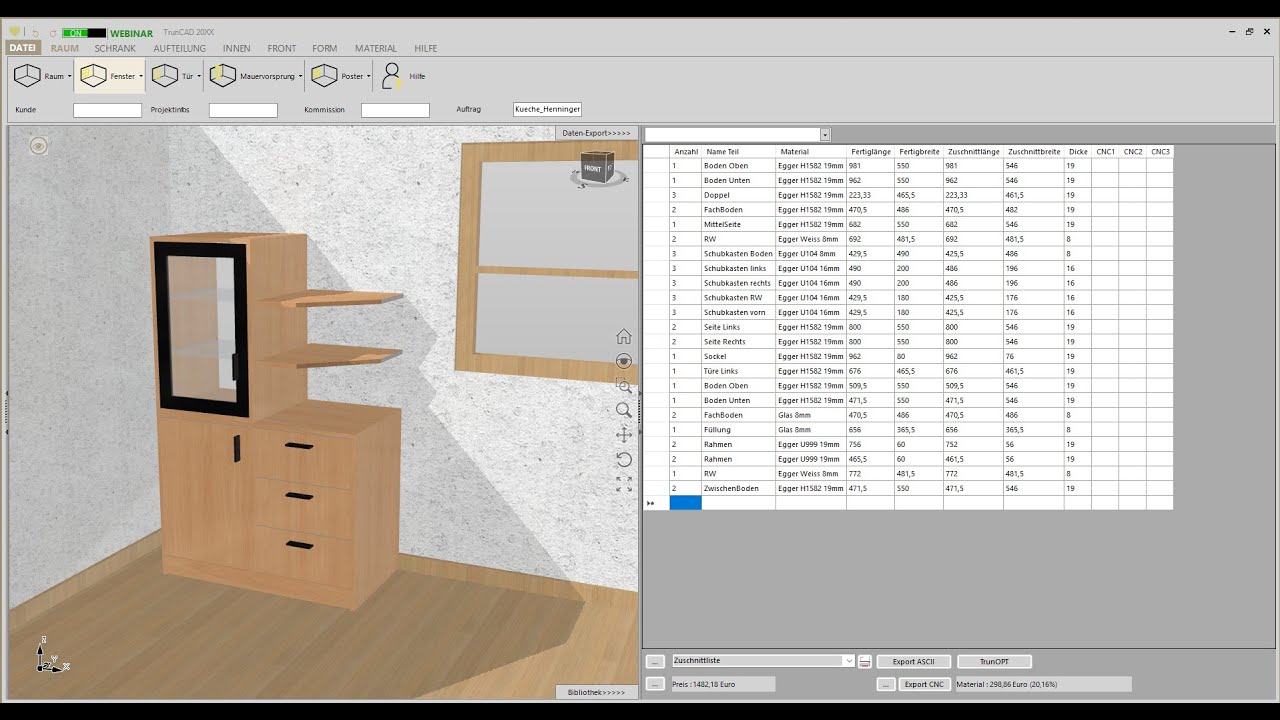Switch to the INNEN tab
Screen dimensions: 1280x720
pos(237,48)
